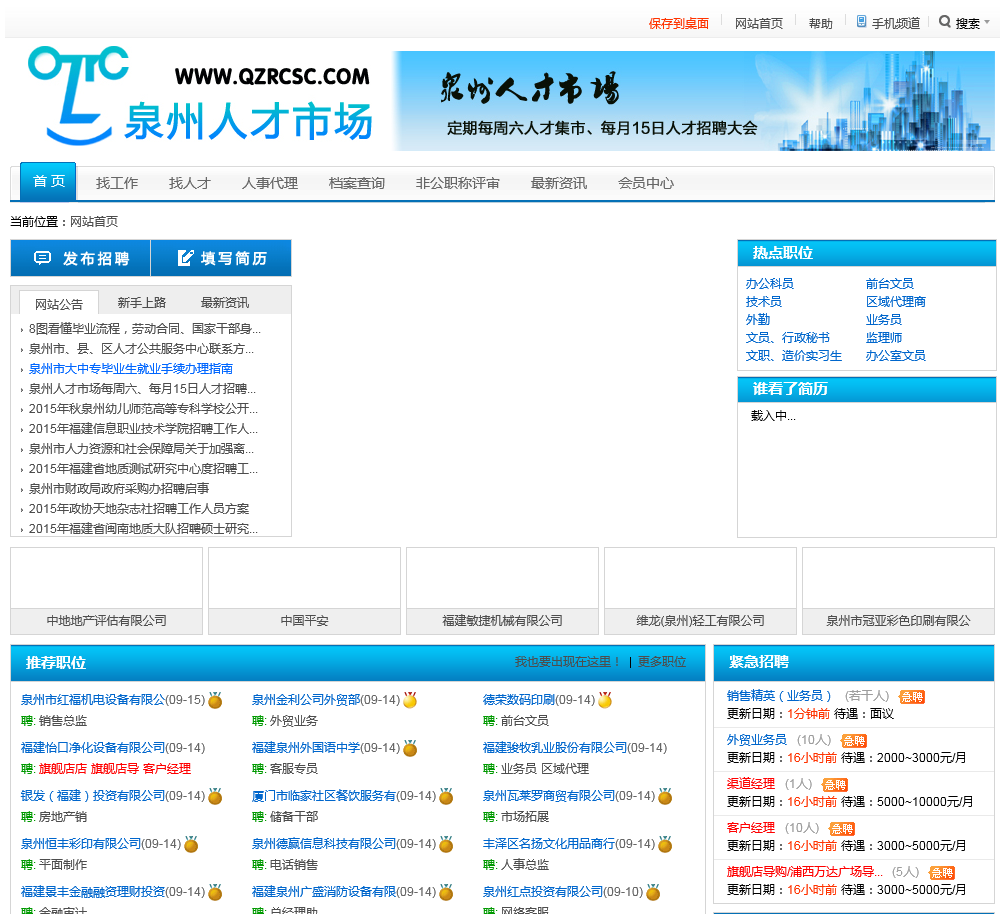This screenshot has height=914, width=1005.
Task: Open company card 维龙(泉州)轻工有限公司
Action: point(701,591)
